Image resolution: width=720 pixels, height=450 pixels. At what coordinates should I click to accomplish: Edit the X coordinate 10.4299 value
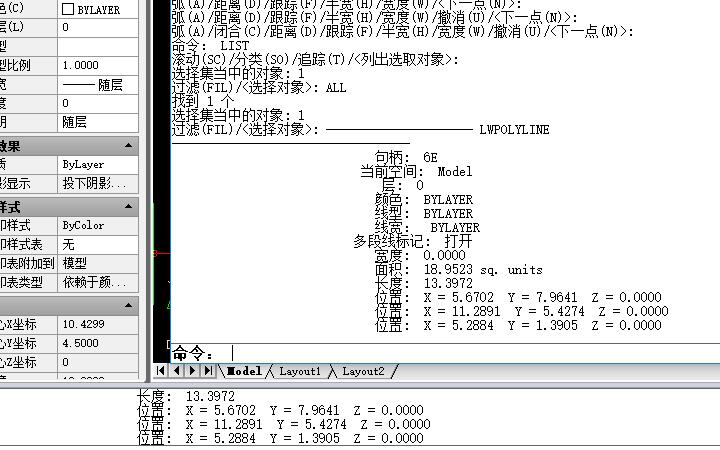pos(98,324)
